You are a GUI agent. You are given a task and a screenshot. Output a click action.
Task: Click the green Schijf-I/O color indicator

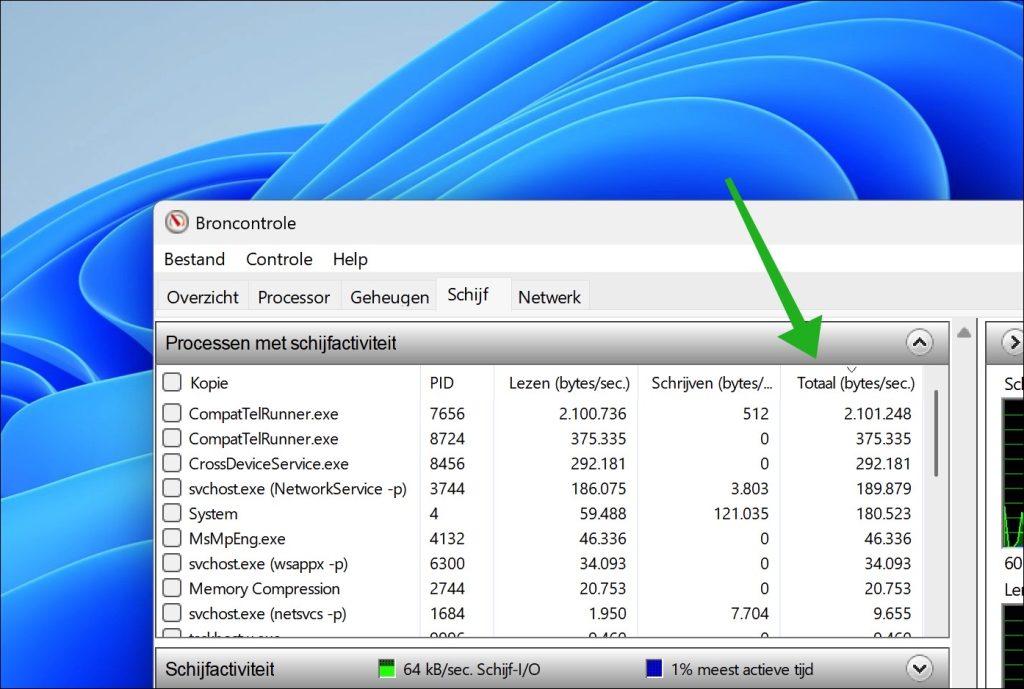(387, 668)
